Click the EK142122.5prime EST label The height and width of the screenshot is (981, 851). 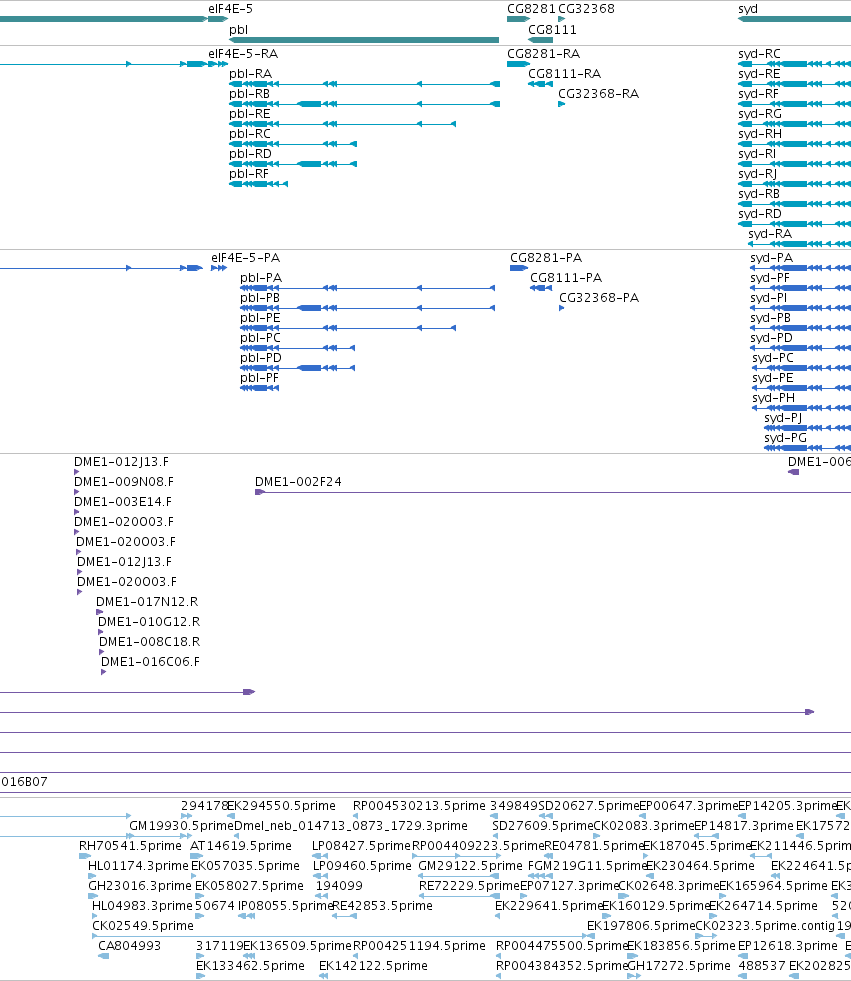tap(374, 966)
